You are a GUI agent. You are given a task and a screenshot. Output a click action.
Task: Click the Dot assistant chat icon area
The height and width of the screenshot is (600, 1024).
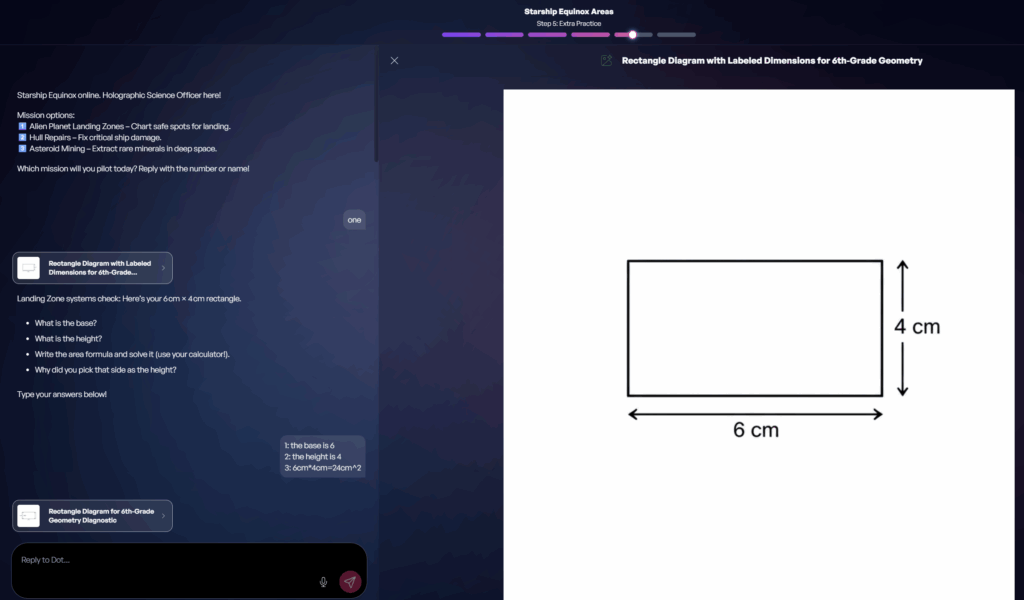tap(348, 581)
